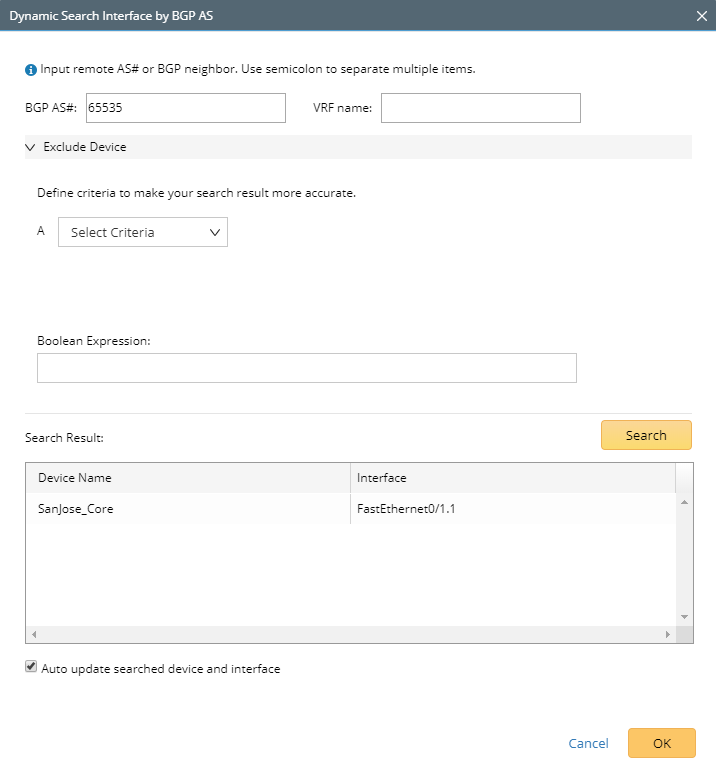The width and height of the screenshot is (716, 779).
Task: Click the VRF name text field
Action: [x=480, y=108]
